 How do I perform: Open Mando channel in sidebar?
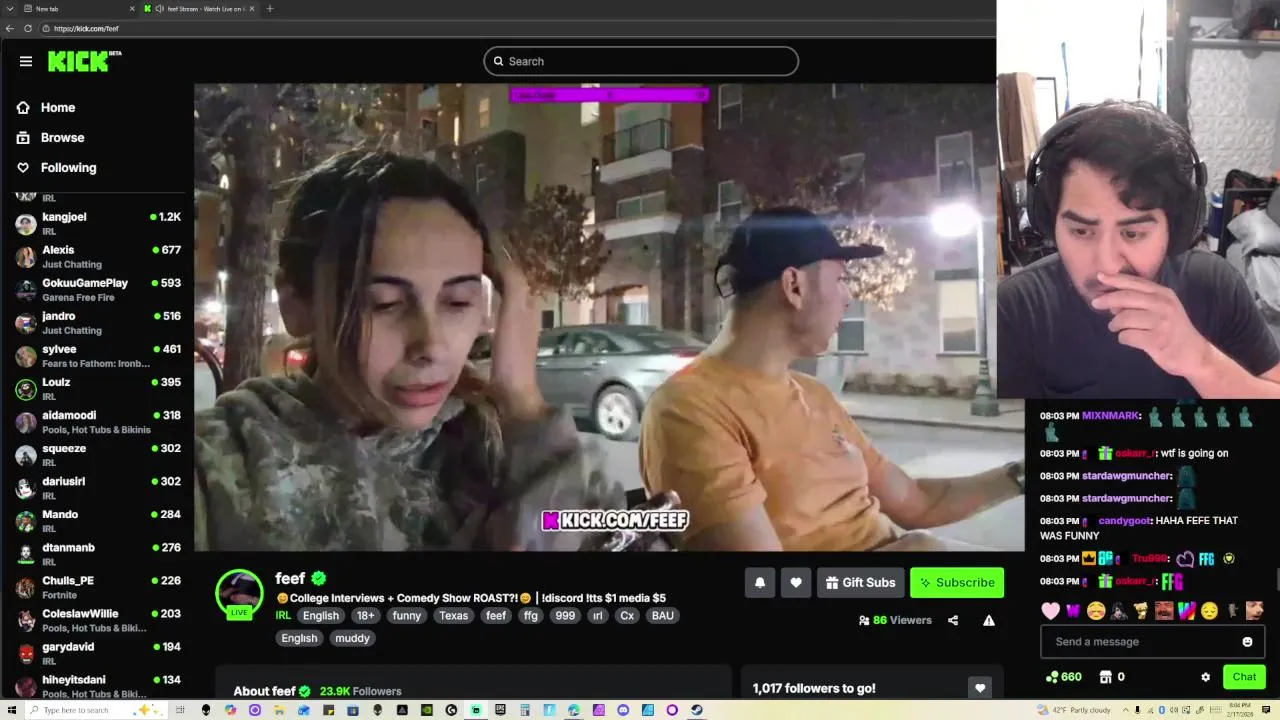pyautogui.click(x=98, y=520)
